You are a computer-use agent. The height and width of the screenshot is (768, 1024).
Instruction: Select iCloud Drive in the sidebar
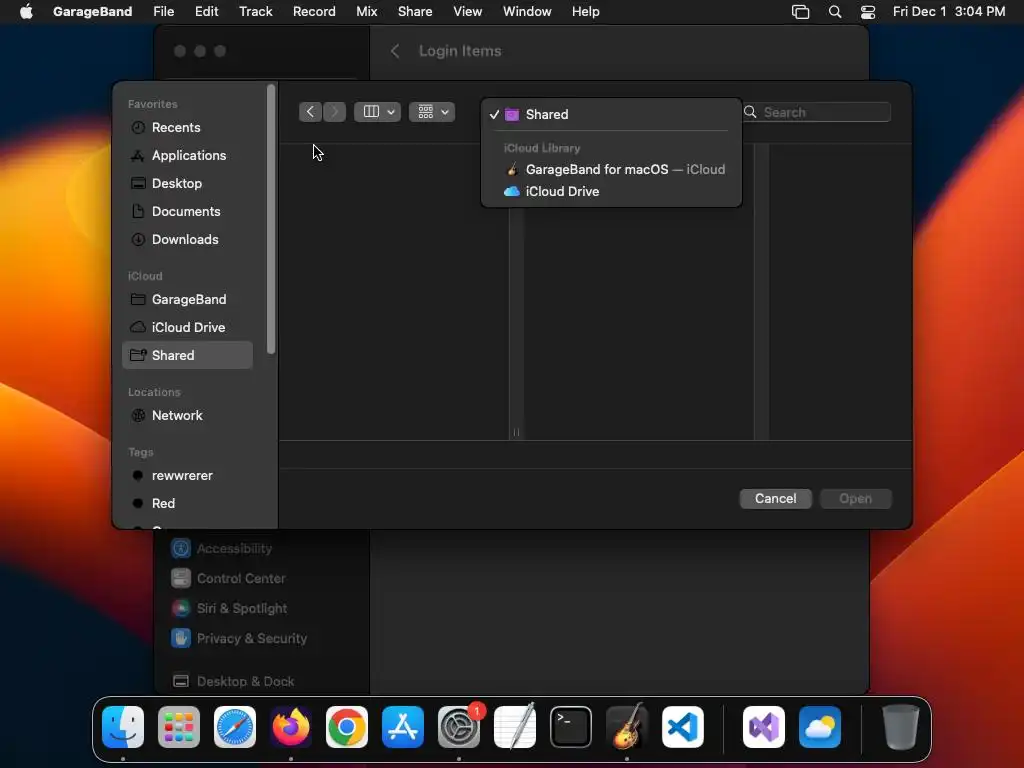(x=187, y=327)
